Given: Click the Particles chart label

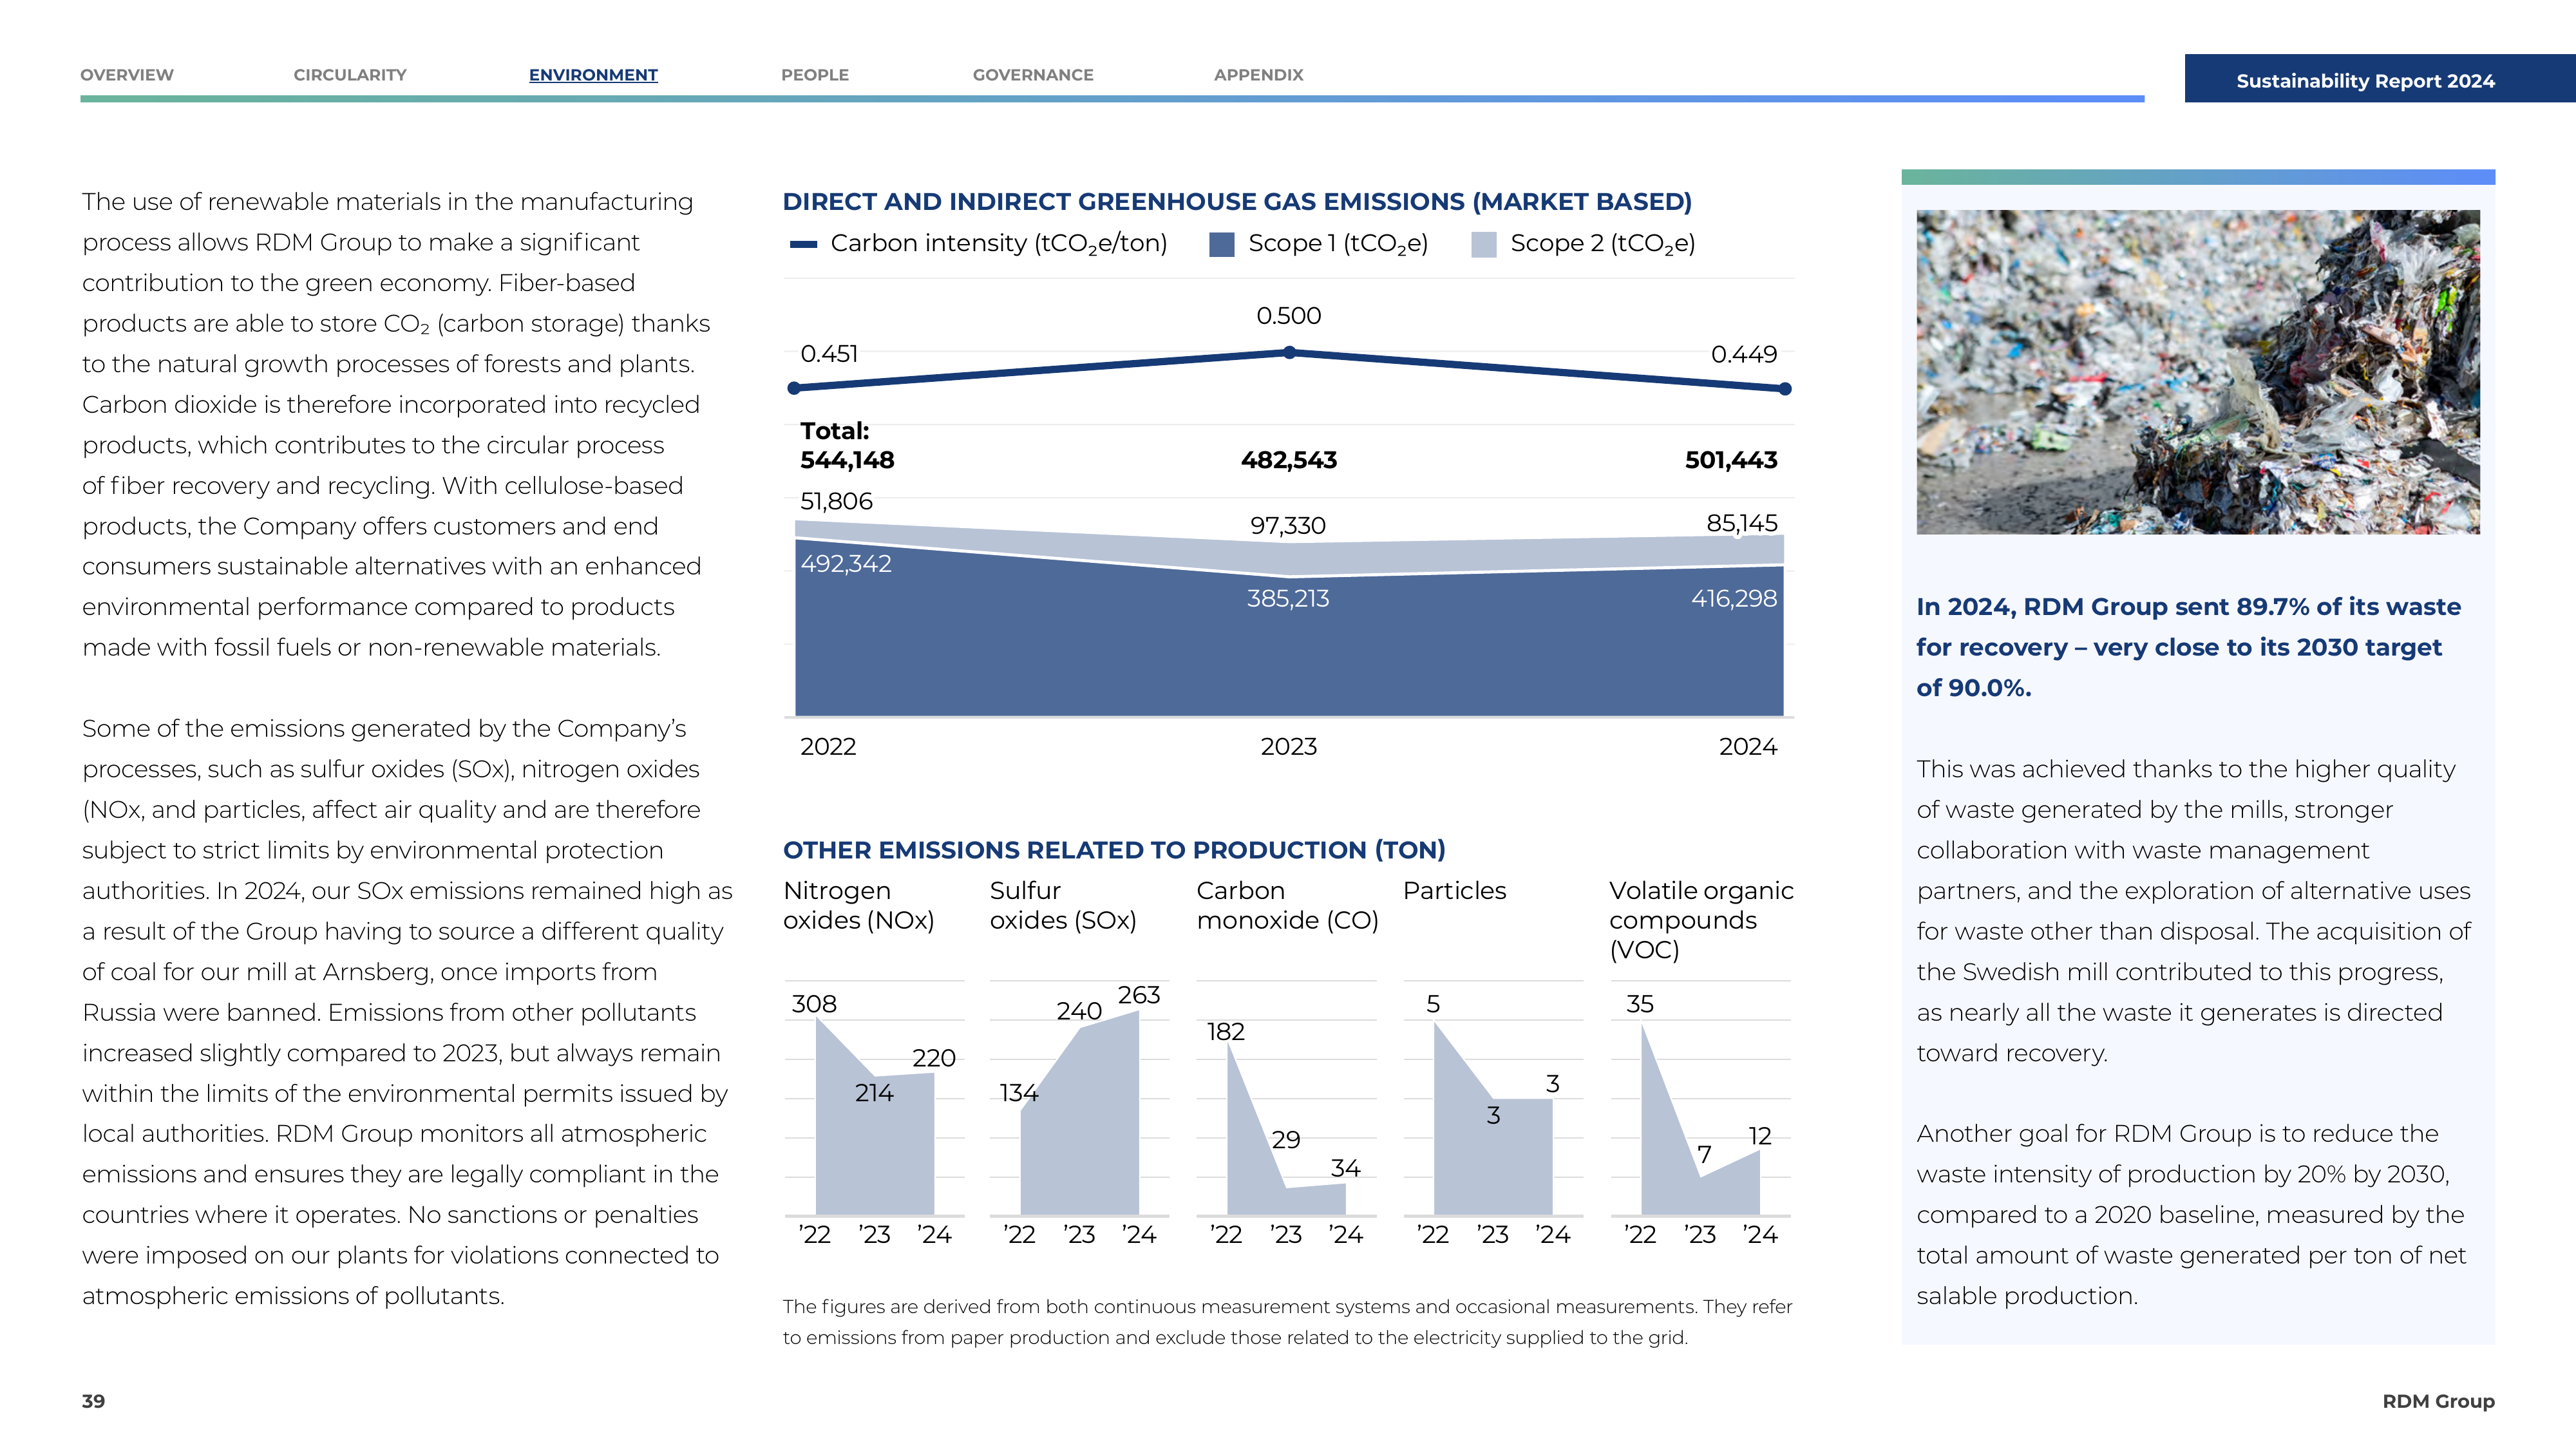Looking at the screenshot, I should [x=1454, y=891].
